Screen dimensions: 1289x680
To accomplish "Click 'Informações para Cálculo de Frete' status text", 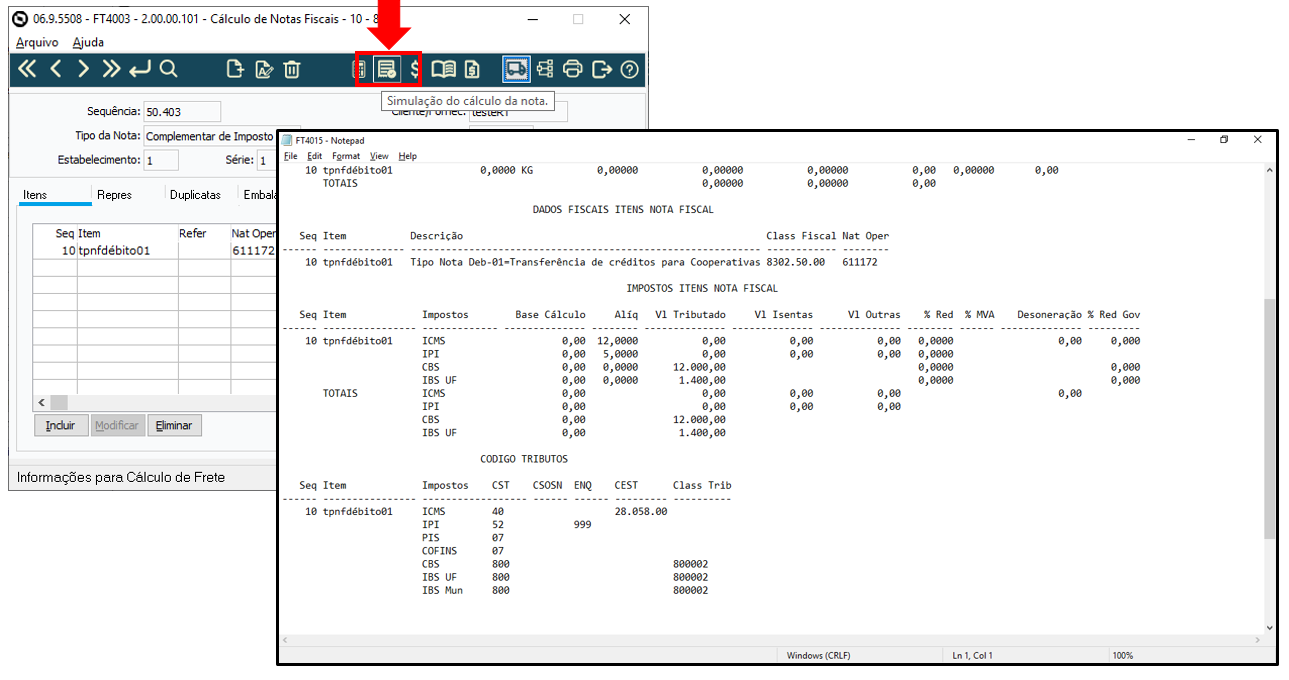I will click(x=121, y=477).
